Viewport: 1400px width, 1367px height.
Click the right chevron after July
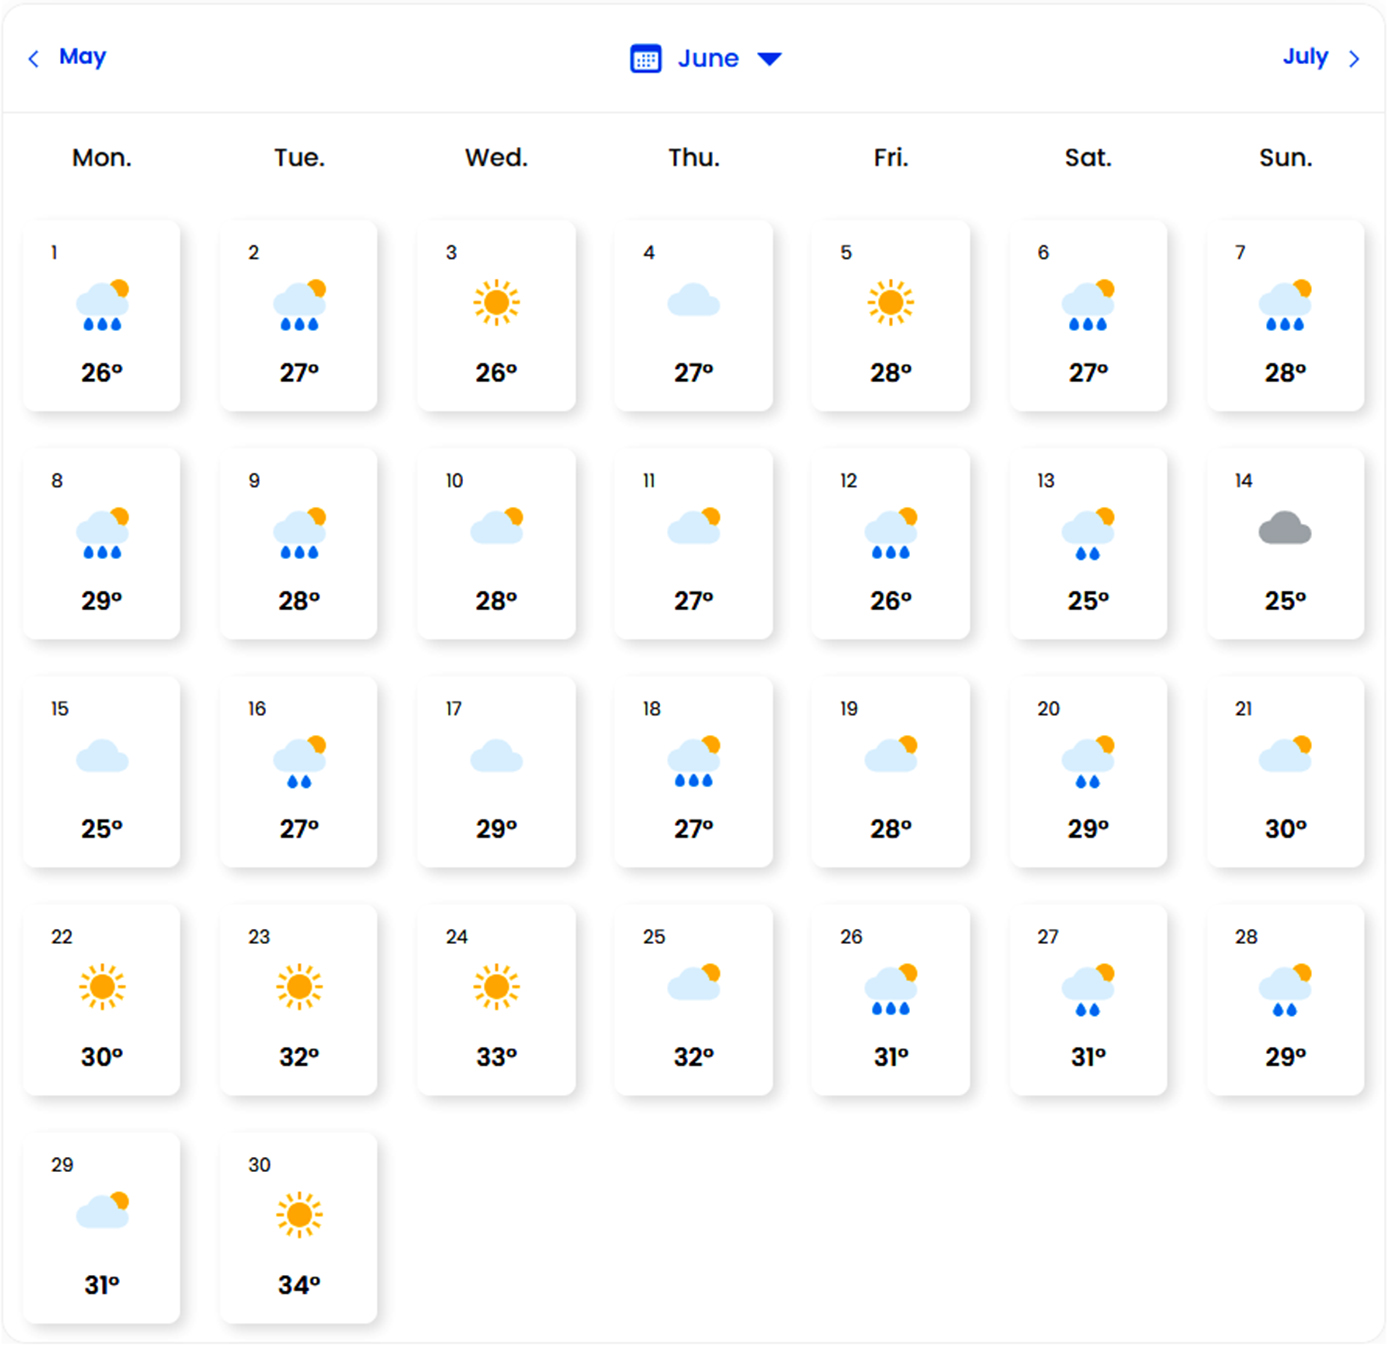[1354, 59]
